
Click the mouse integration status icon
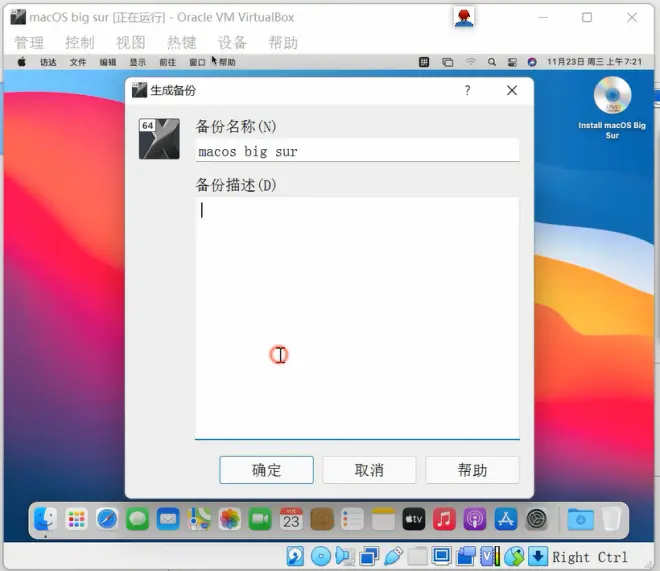click(x=514, y=556)
